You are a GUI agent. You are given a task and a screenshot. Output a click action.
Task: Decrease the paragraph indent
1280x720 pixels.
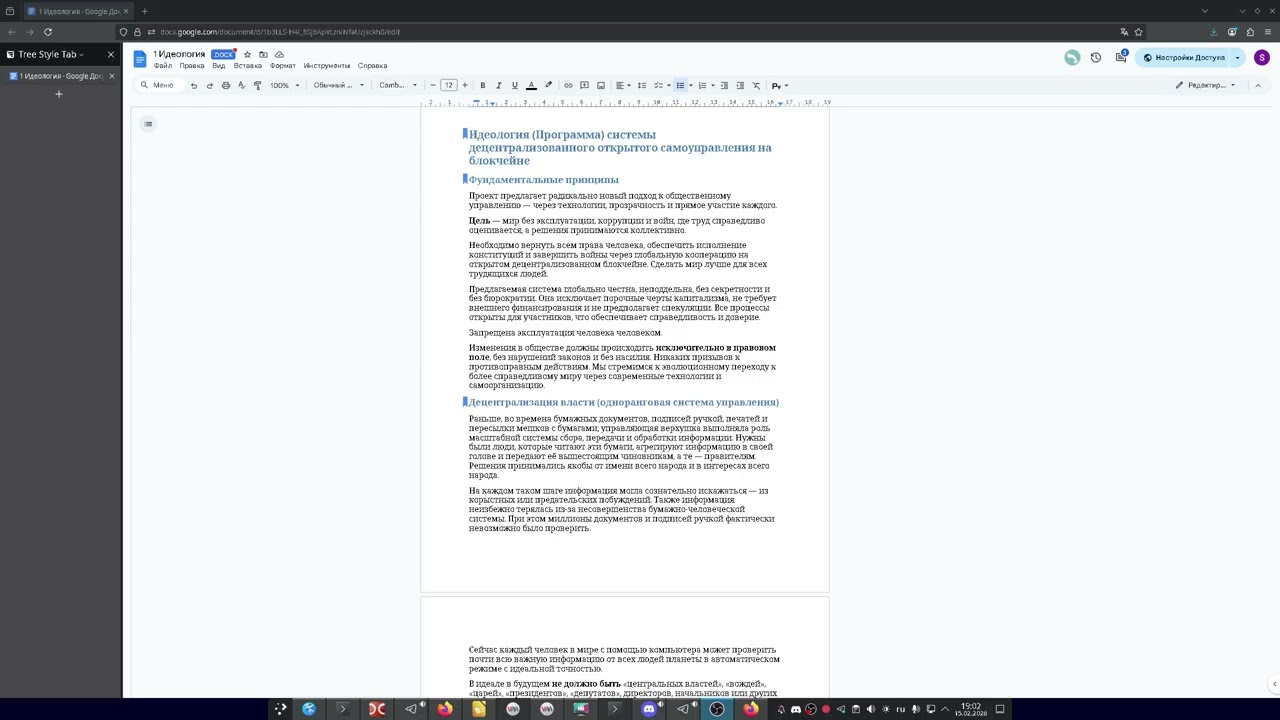[725, 85]
